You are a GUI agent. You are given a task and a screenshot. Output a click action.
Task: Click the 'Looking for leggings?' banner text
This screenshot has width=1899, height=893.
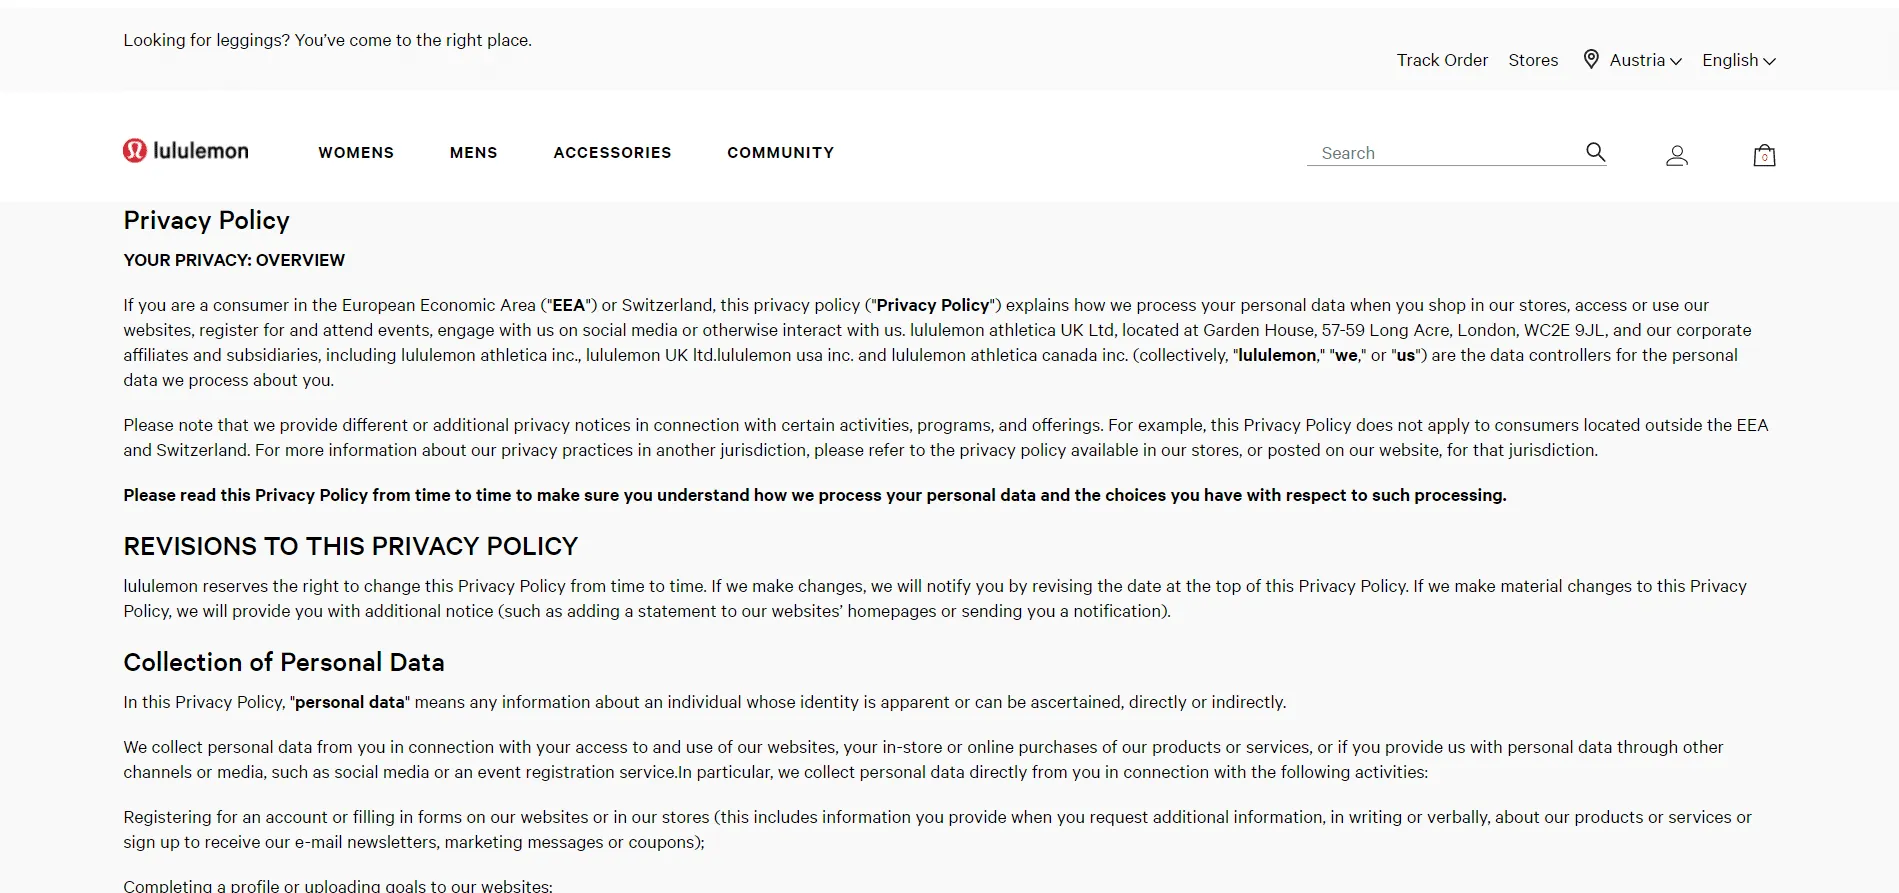point(327,40)
